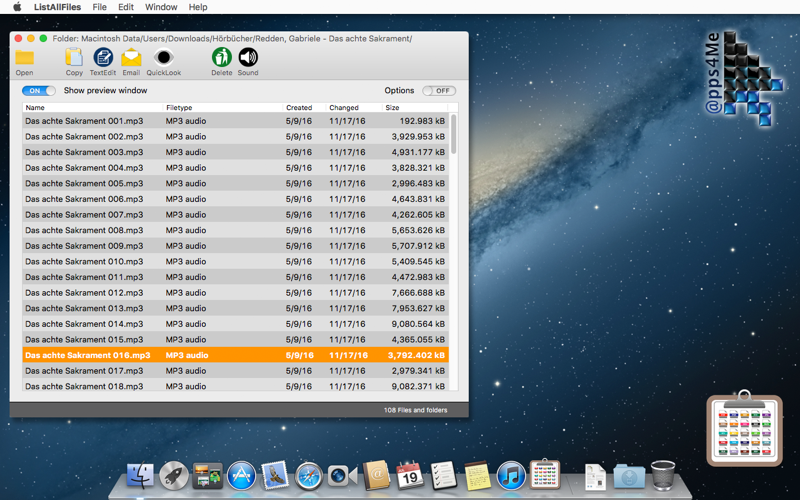Select Das achte Sakrament 013.mp3
Viewport: 800px width, 500px height.
[x=235, y=308]
